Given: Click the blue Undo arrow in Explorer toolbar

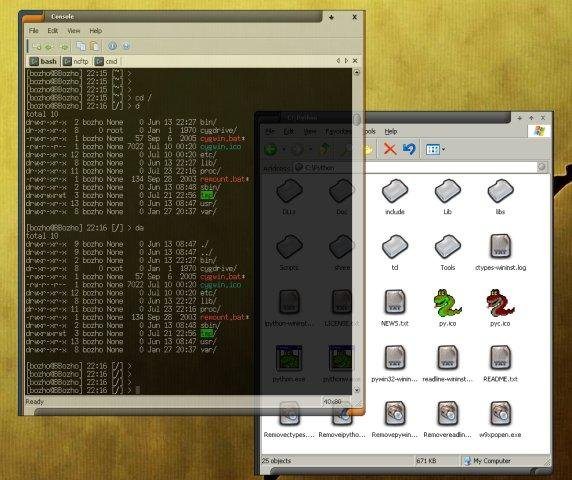Looking at the screenshot, I should pos(409,149).
